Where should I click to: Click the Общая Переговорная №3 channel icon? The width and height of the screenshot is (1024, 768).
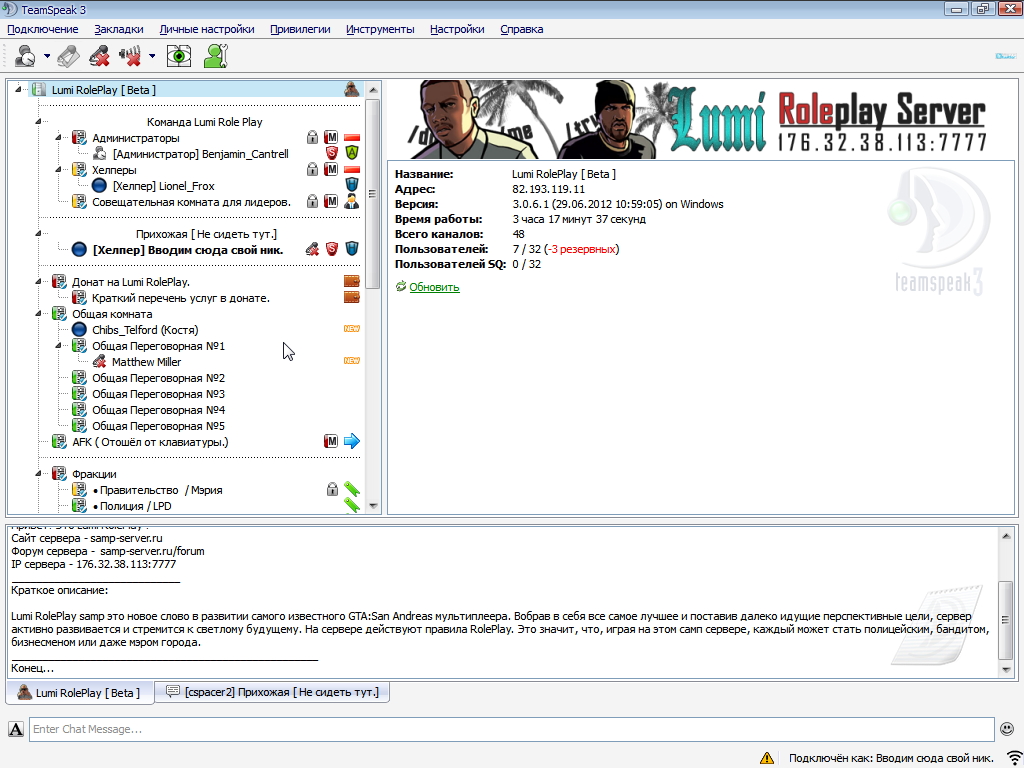79,394
